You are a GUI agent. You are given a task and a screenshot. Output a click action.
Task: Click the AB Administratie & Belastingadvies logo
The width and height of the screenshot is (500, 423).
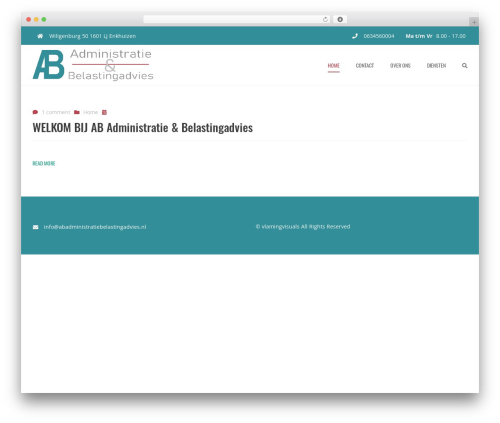(93, 65)
